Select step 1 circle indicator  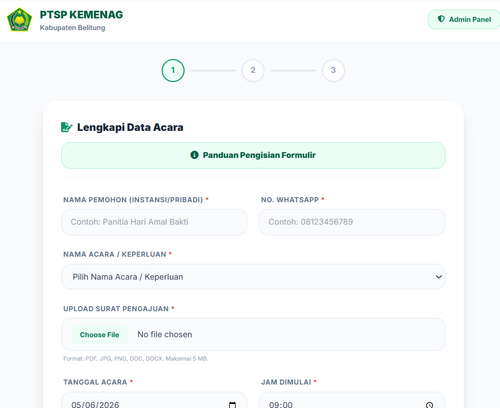point(173,70)
